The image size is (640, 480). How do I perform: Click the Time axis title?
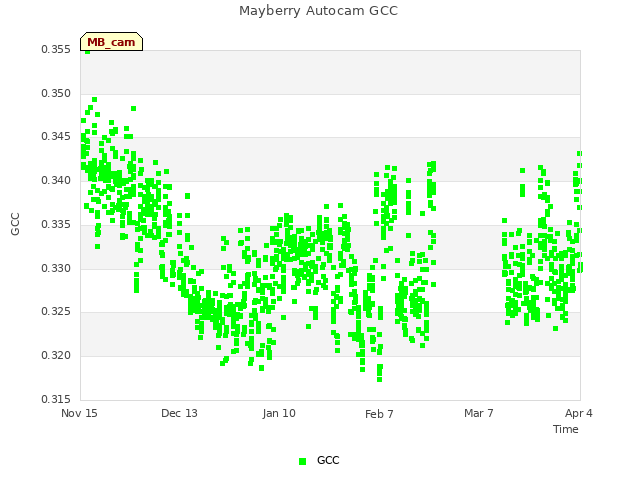[566, 429]
